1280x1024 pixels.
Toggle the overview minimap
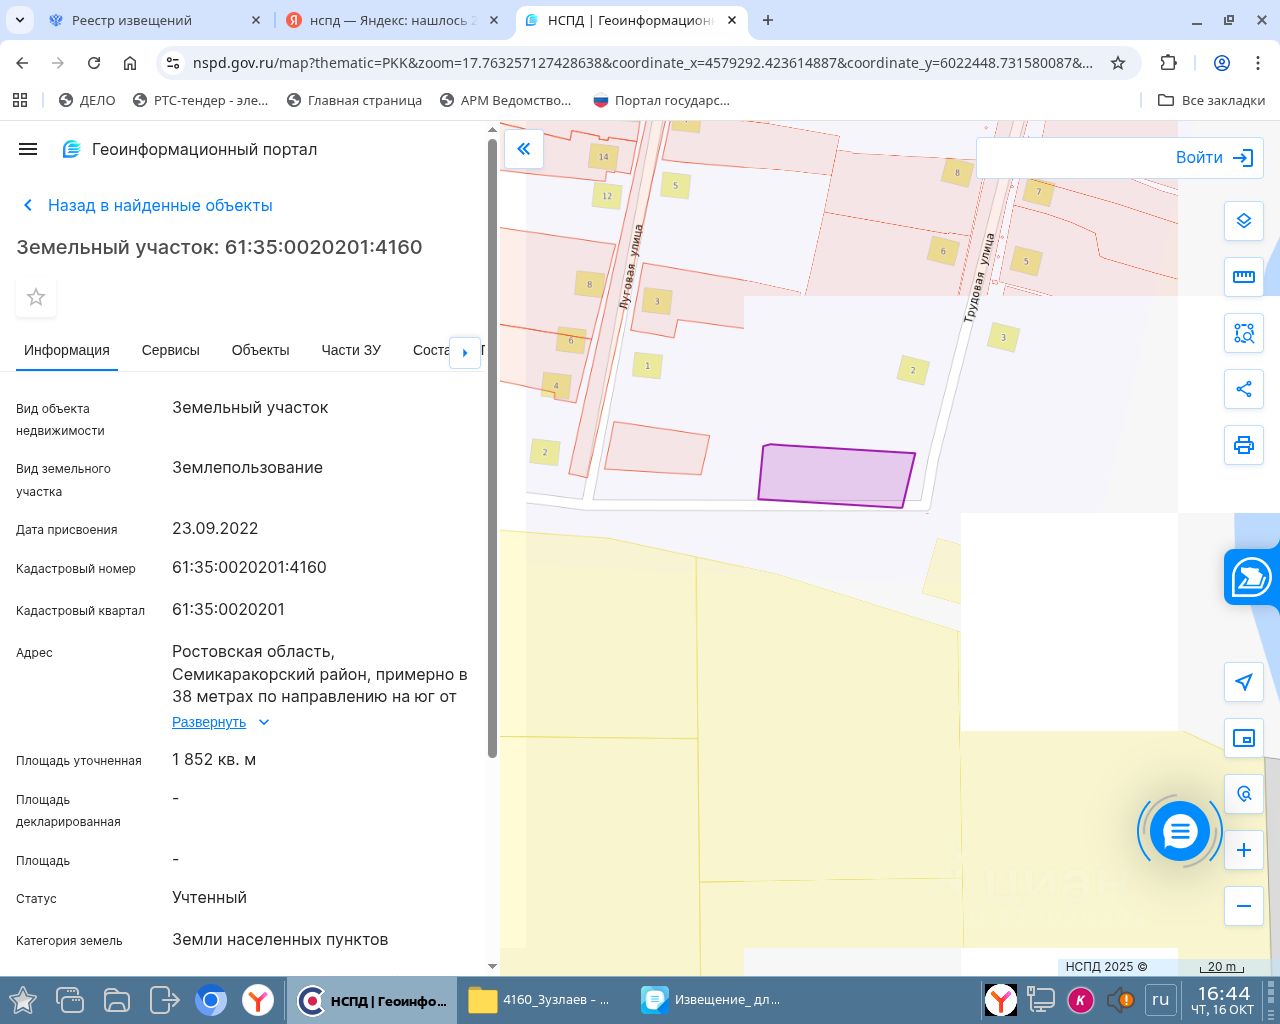pyautogui.click(x=1244, y=738)
